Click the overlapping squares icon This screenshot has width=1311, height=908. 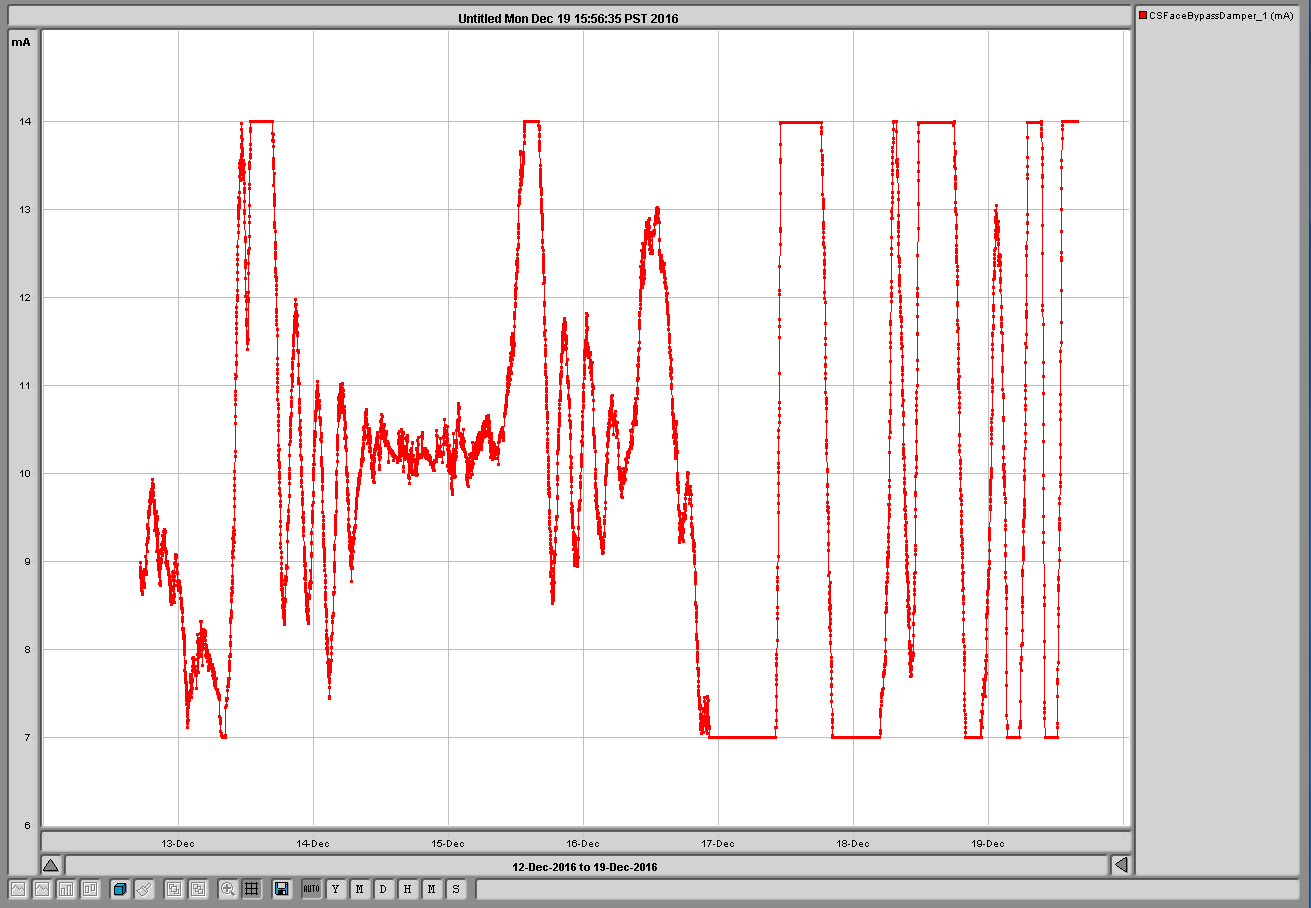(x=174, y=889)
